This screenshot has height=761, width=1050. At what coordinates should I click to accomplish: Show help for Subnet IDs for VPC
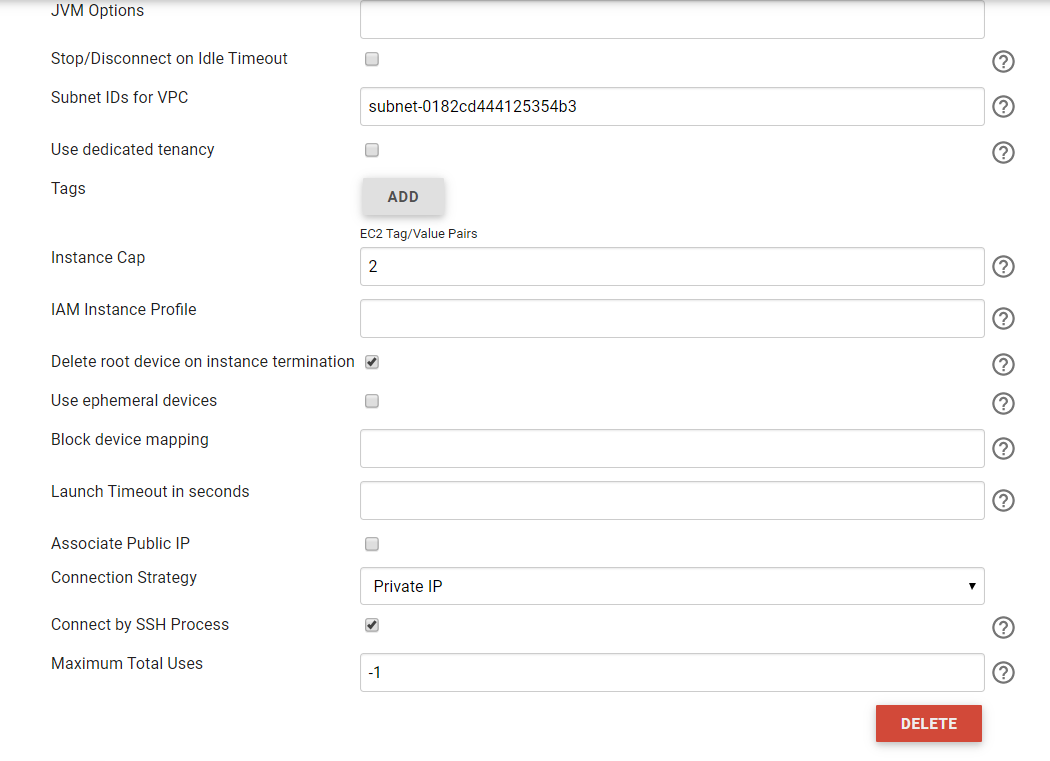[x=1003, y=107]
